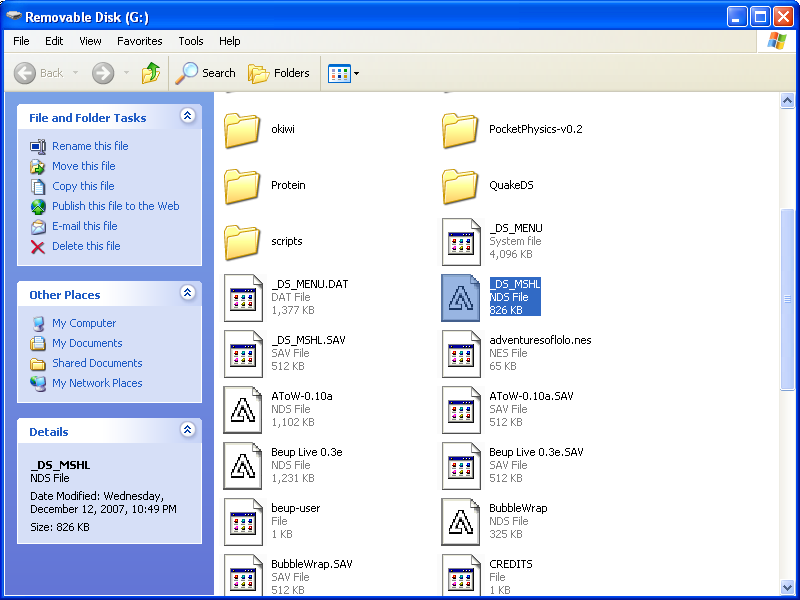Open the QuakeDS folder icon
This screenshot has height=600, width=800.
[x=461, y=186]
